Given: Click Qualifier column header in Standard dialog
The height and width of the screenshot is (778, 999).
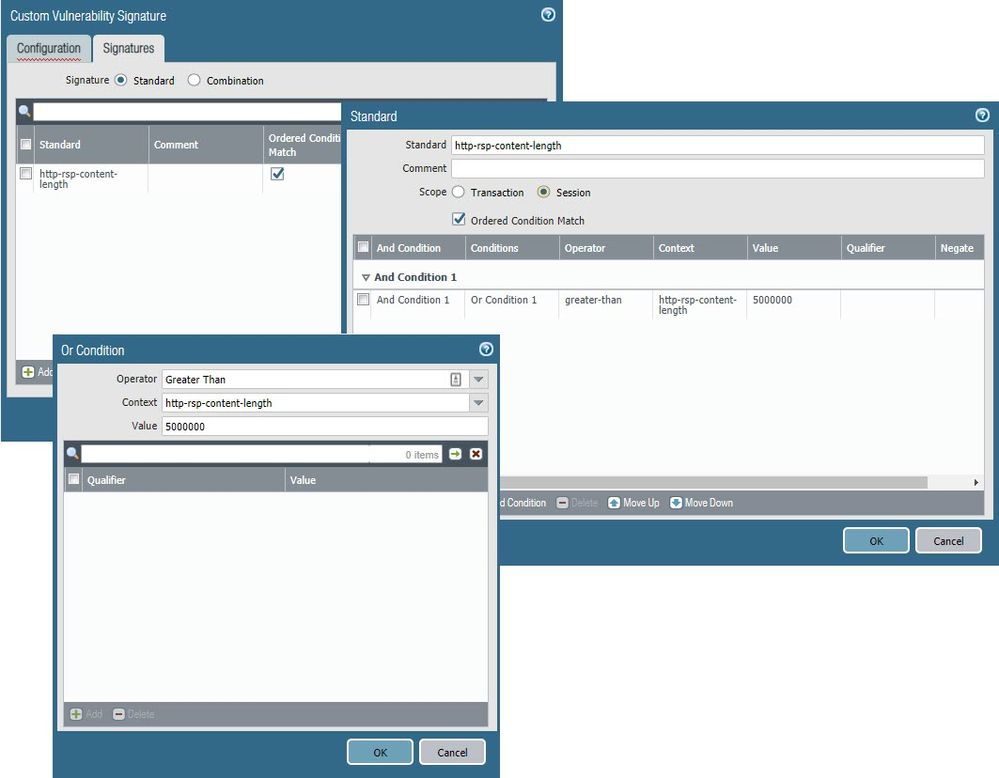Looking at the screenshot, I should click(888, 248).
